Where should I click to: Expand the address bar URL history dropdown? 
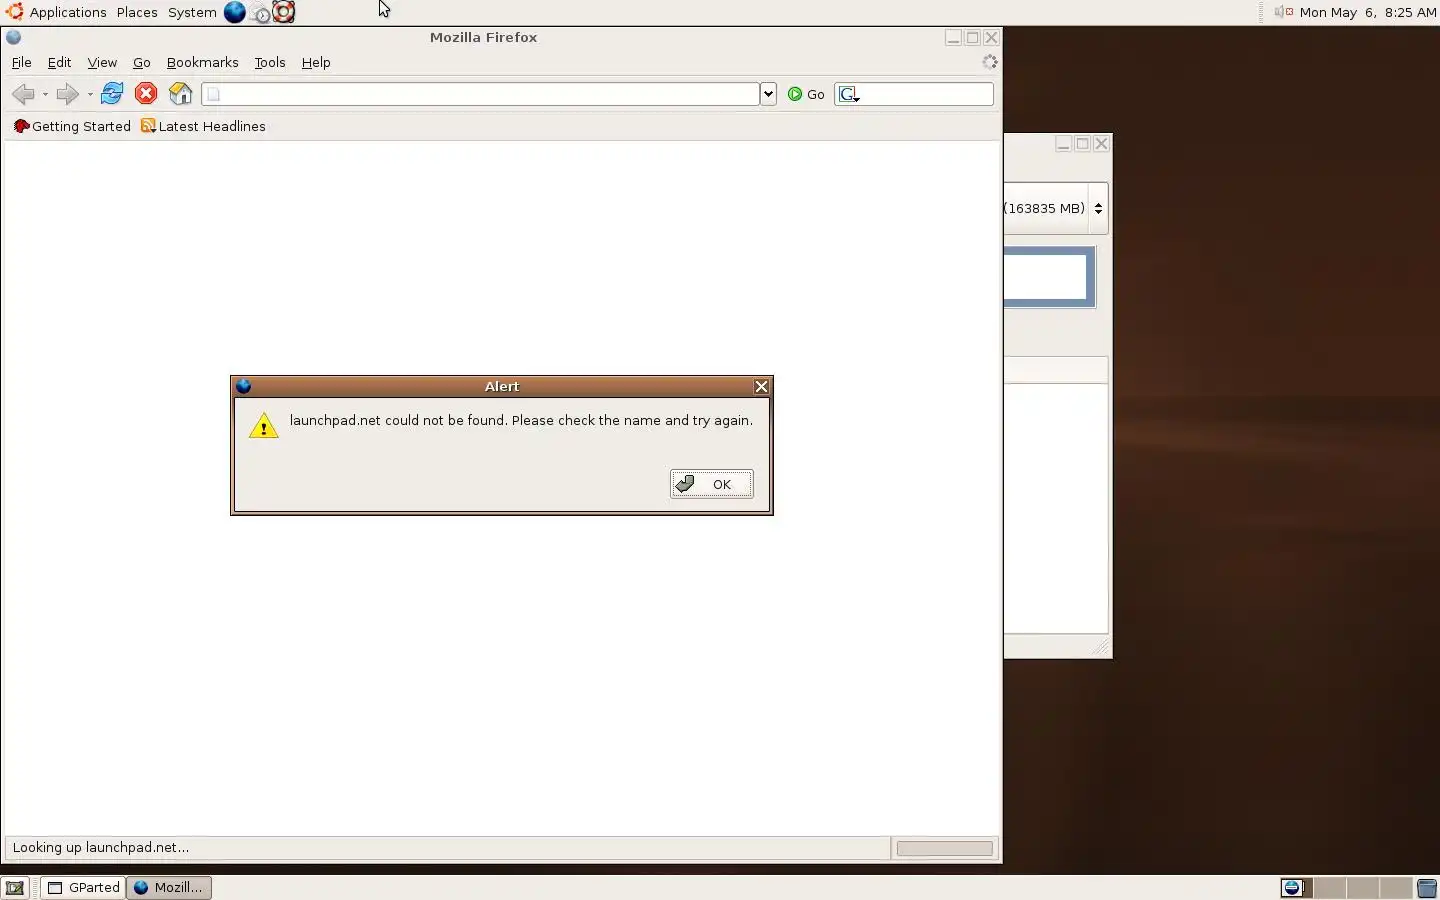[768, 94]
